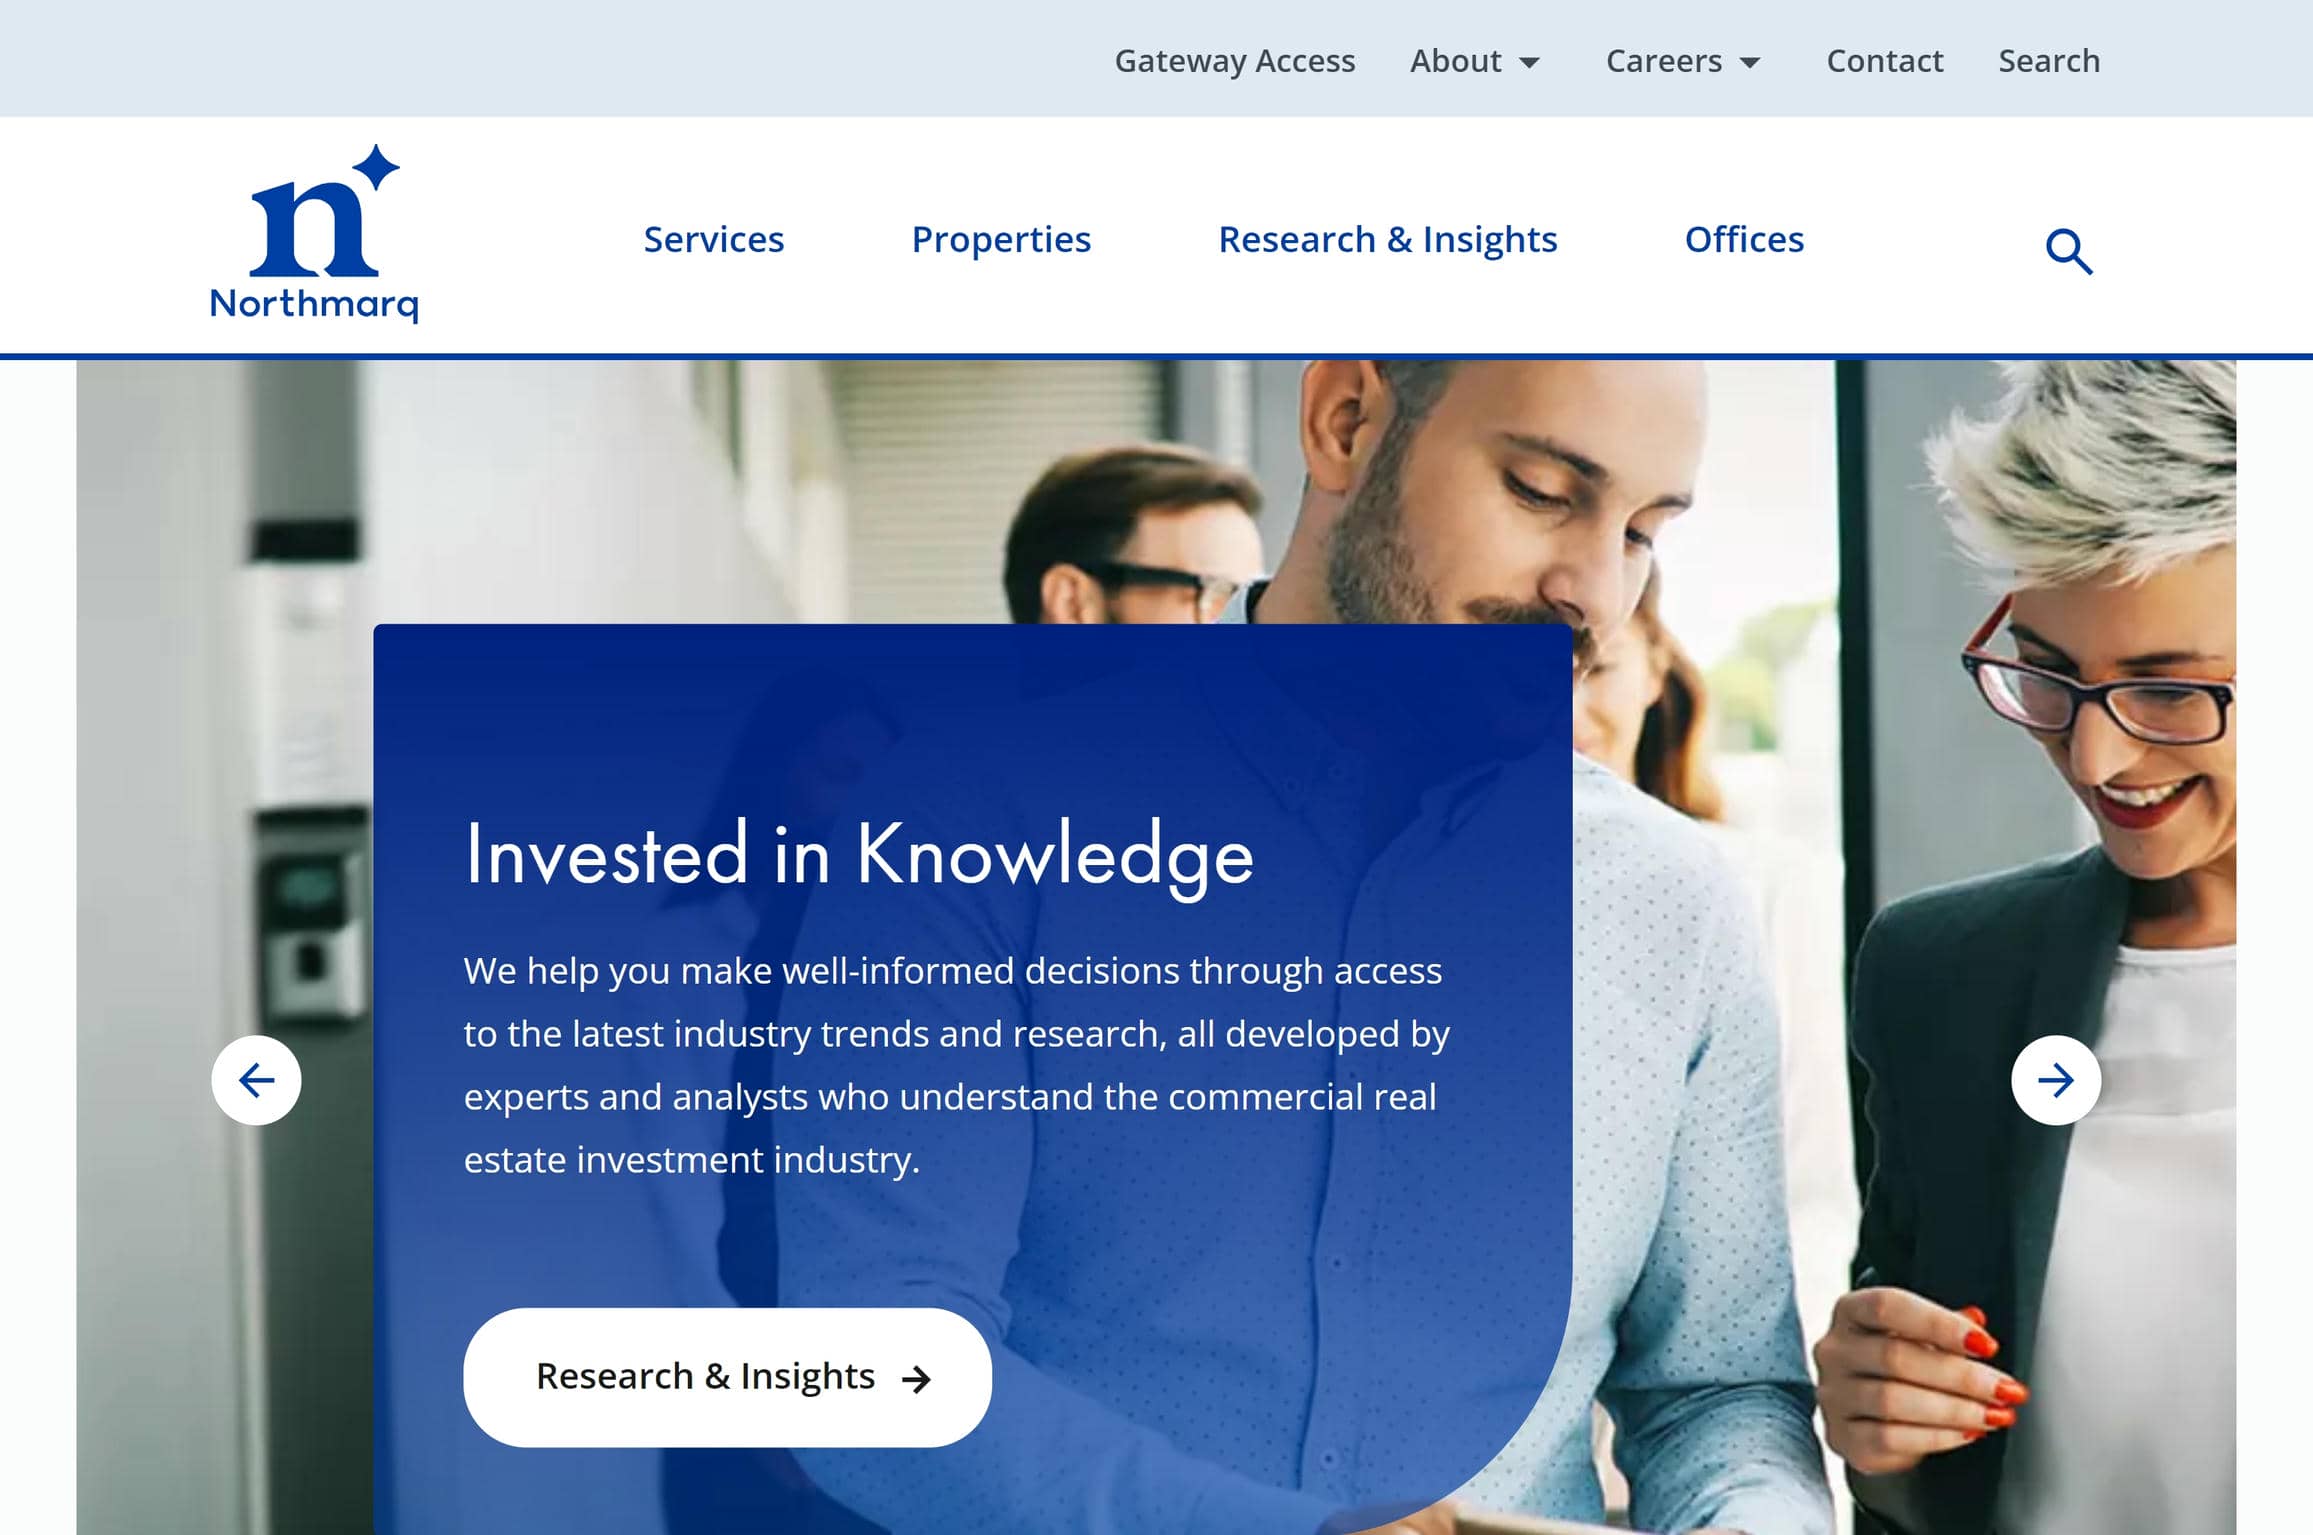Click the search icon in top-right header

click(x=2070, y=250)
